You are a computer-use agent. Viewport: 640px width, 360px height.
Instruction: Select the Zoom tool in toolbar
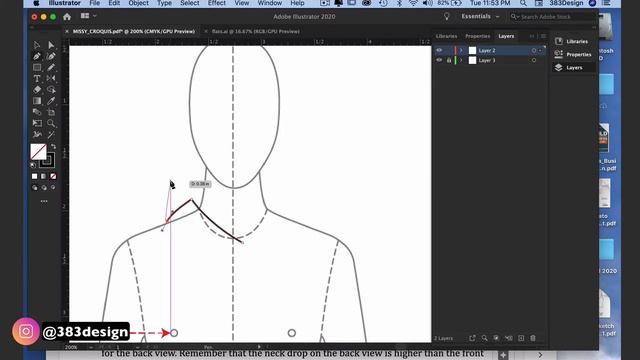coord(51,123)
